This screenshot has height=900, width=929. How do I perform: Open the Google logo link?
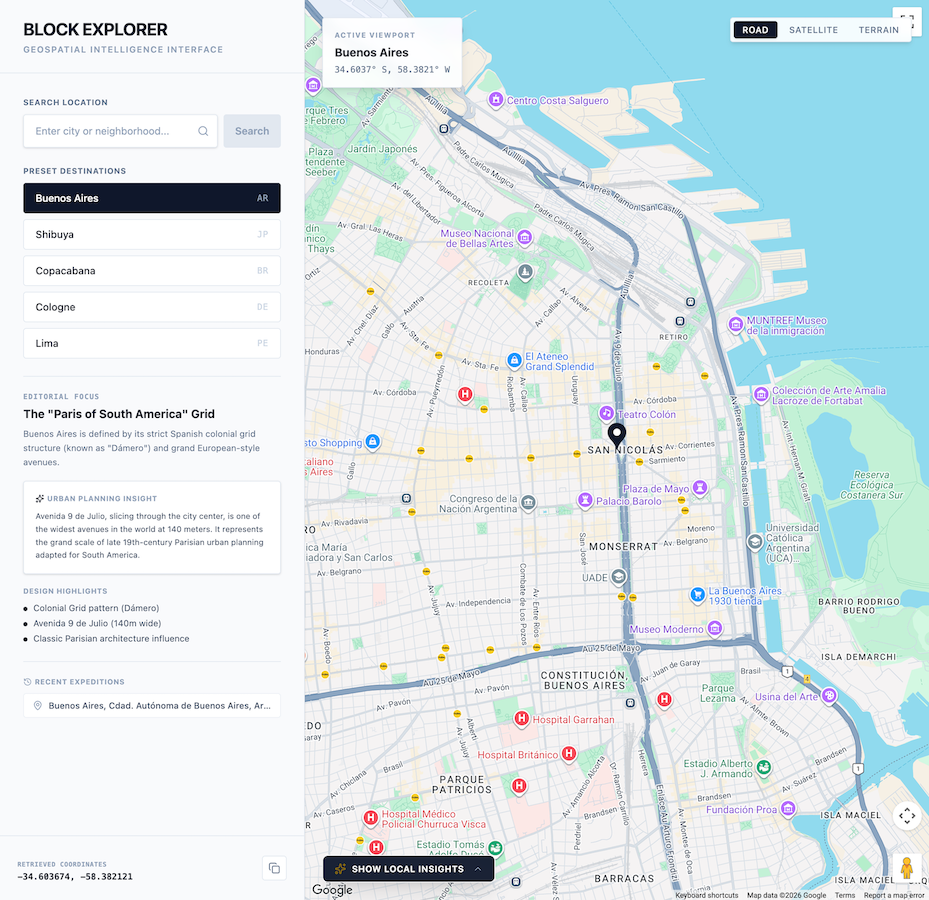[x=332, y=889]
